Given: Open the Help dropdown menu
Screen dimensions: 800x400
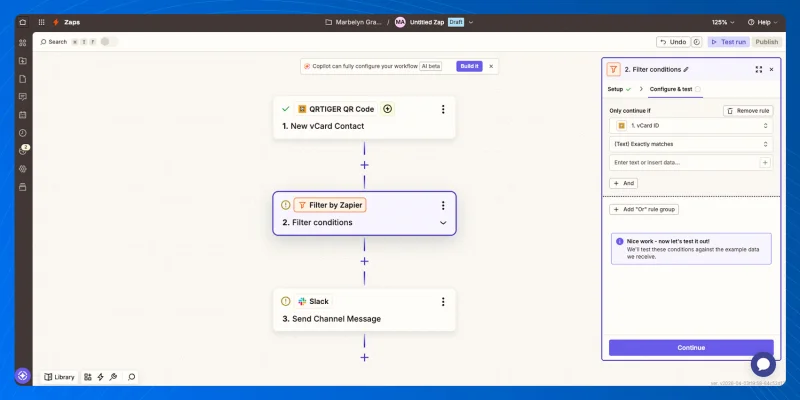Looking at the screenshot, I should 763,22.
